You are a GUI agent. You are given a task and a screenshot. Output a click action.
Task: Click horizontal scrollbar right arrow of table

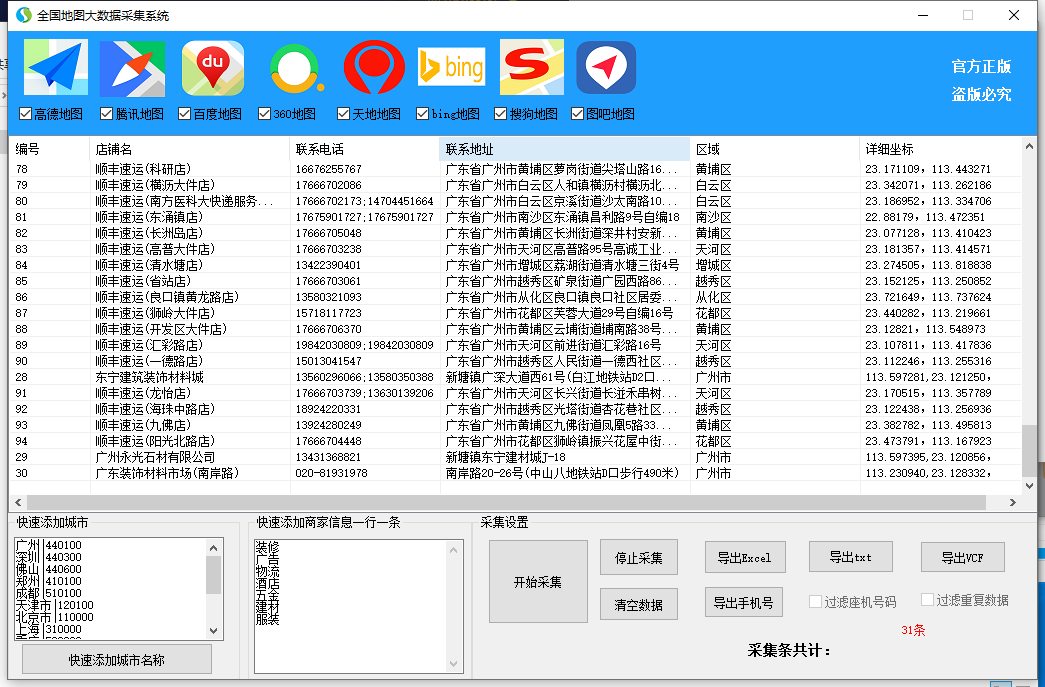1012,502
